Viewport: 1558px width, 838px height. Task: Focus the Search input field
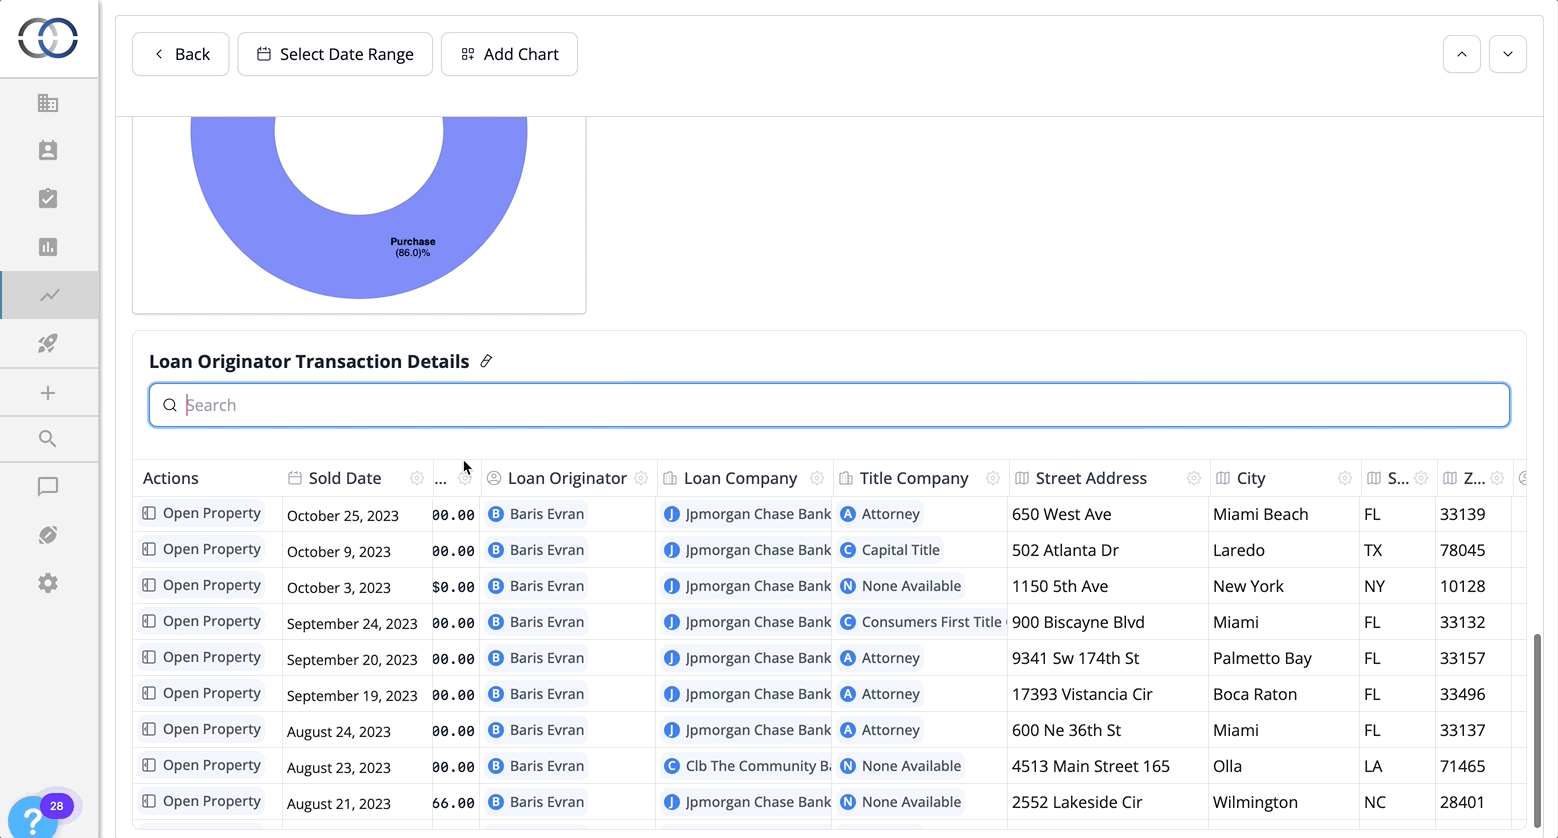[829, 405]
